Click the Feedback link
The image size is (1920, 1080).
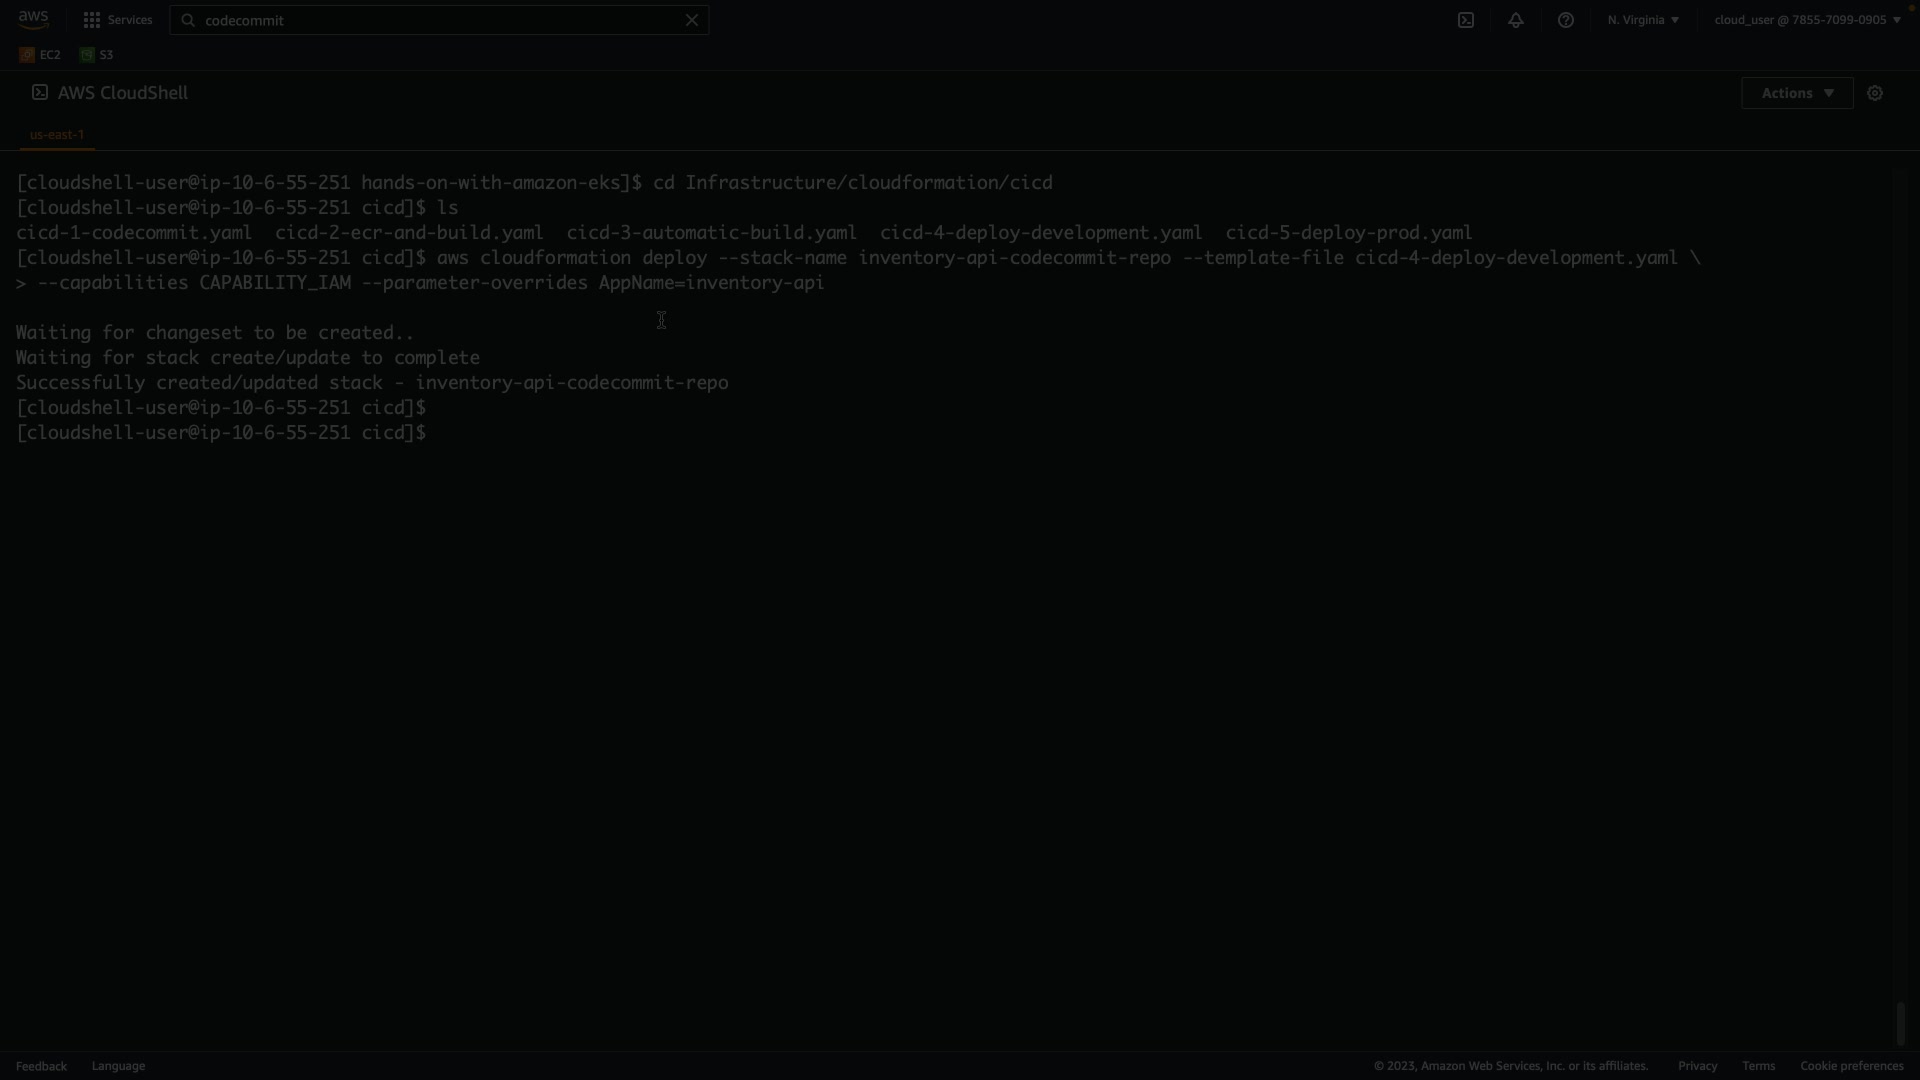[41, 1066]
